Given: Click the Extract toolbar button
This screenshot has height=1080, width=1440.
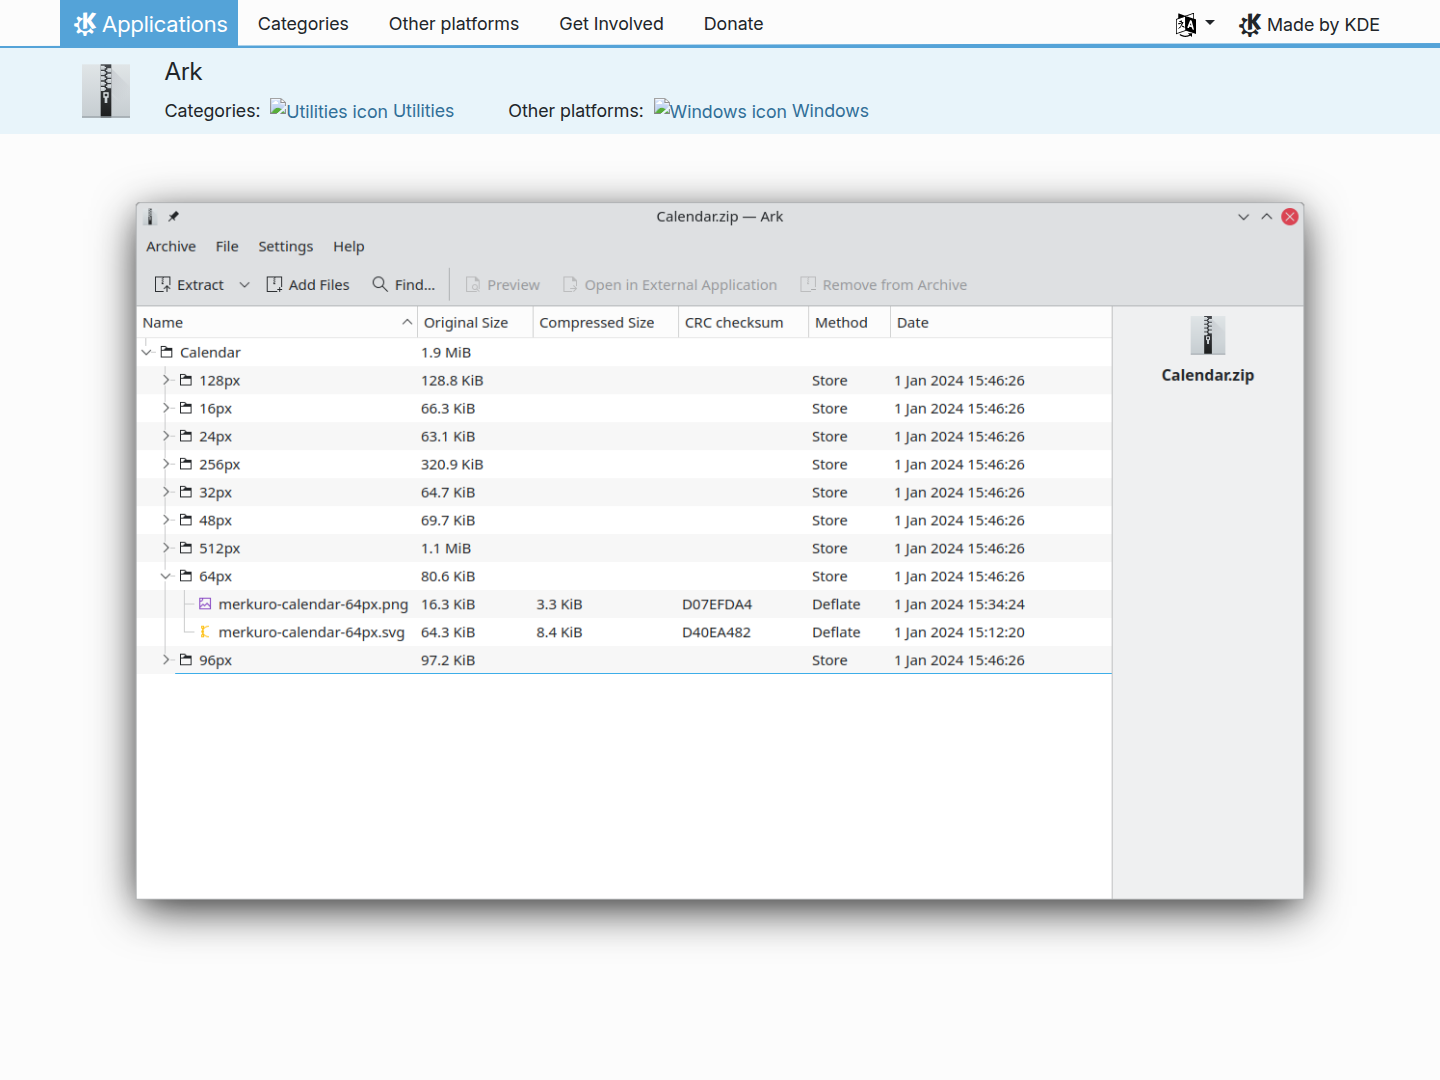Looking at the screenshot, I should (189, 285).
